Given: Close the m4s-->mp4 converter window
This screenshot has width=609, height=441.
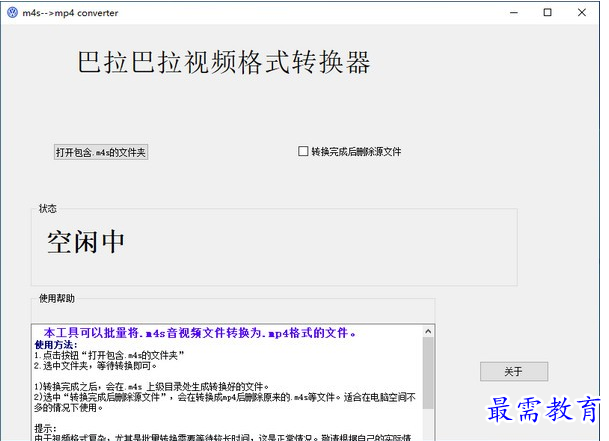Looking at the screenshot, I should pyautogui.click(x=582, y=13).
